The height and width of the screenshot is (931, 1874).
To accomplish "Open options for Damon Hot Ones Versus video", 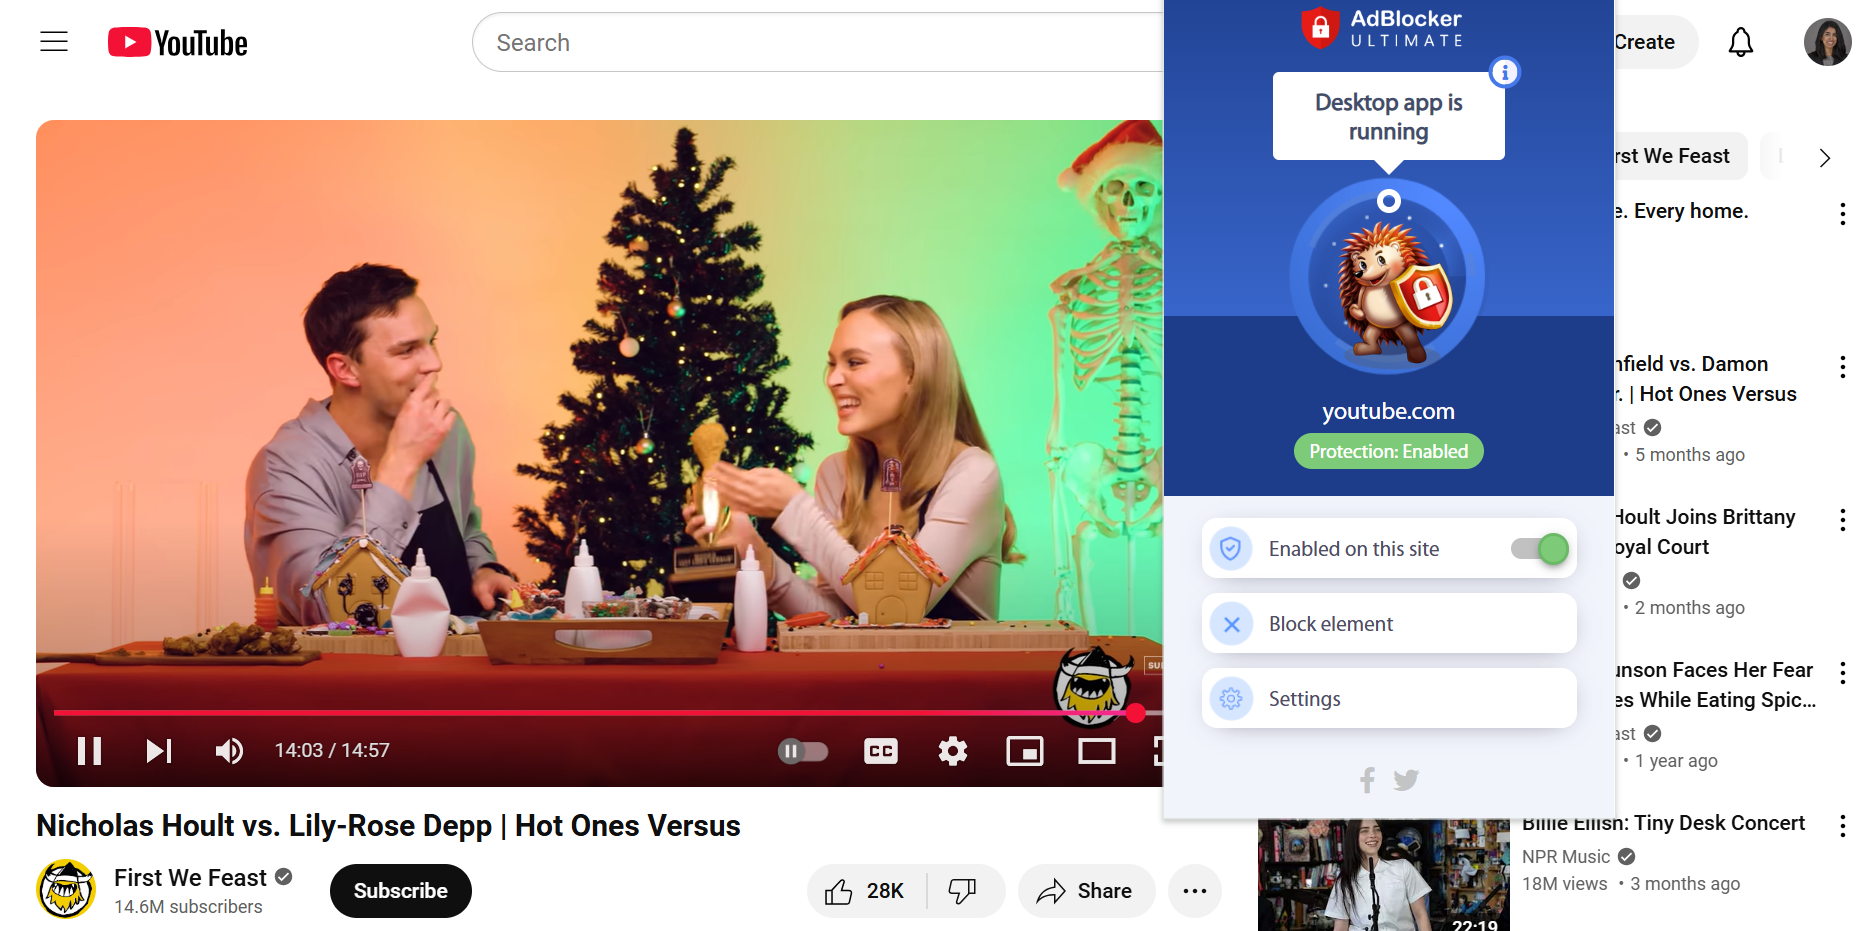I will [x=1842, y=367].
